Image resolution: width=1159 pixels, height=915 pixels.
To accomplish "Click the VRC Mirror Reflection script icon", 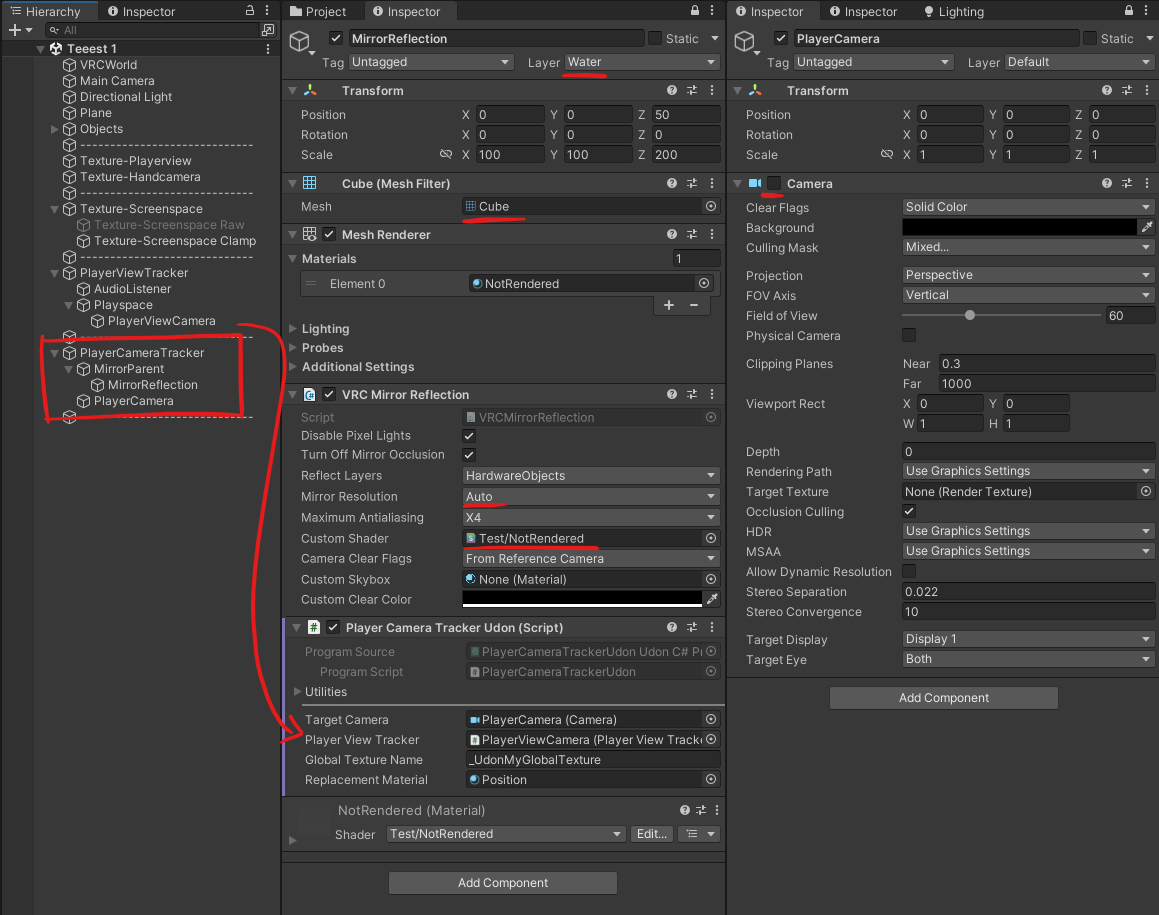I will click(310, 394).
